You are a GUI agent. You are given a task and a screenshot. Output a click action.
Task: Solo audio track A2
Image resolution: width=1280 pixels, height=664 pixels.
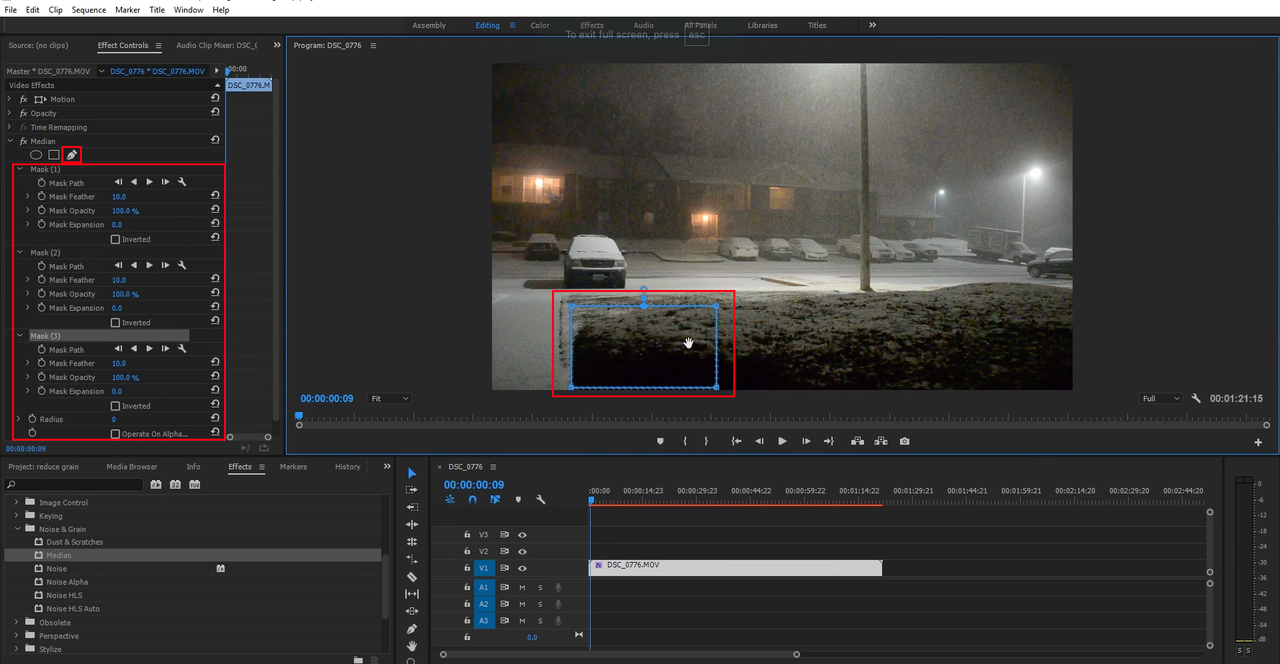(x=540, y=604)
